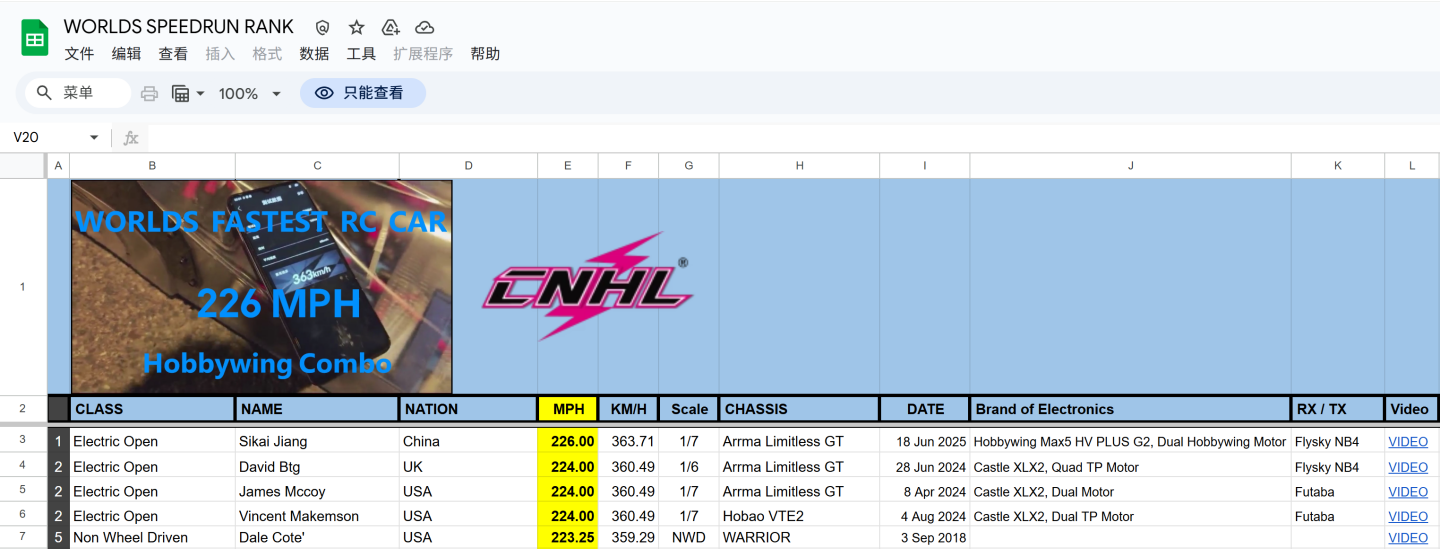
Task: Open the filter views icon
Action: pyautogui.click(x=181, y=93)
